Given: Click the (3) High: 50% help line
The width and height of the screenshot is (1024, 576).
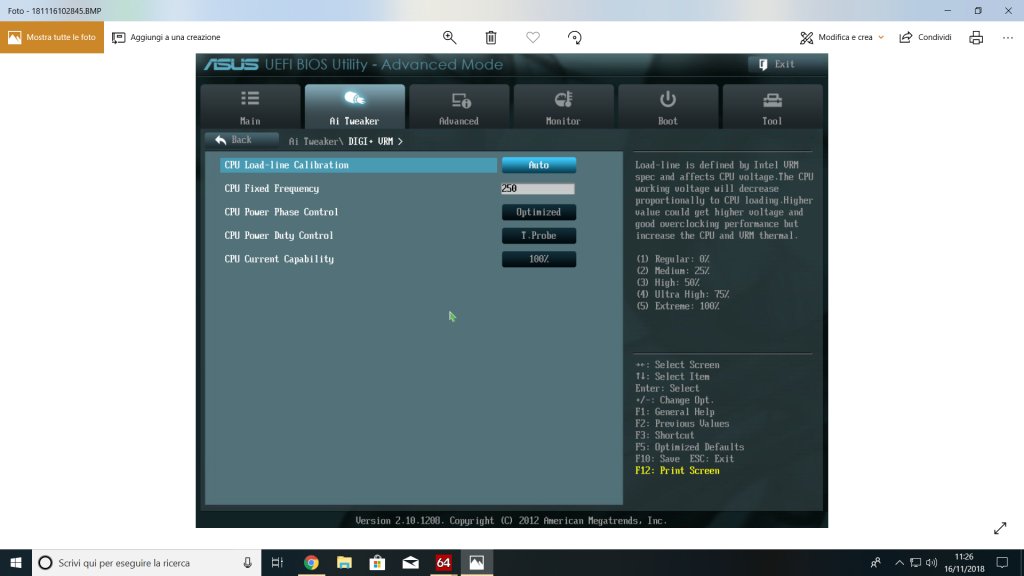Looking at the screenshot, I should pos(668,283).
